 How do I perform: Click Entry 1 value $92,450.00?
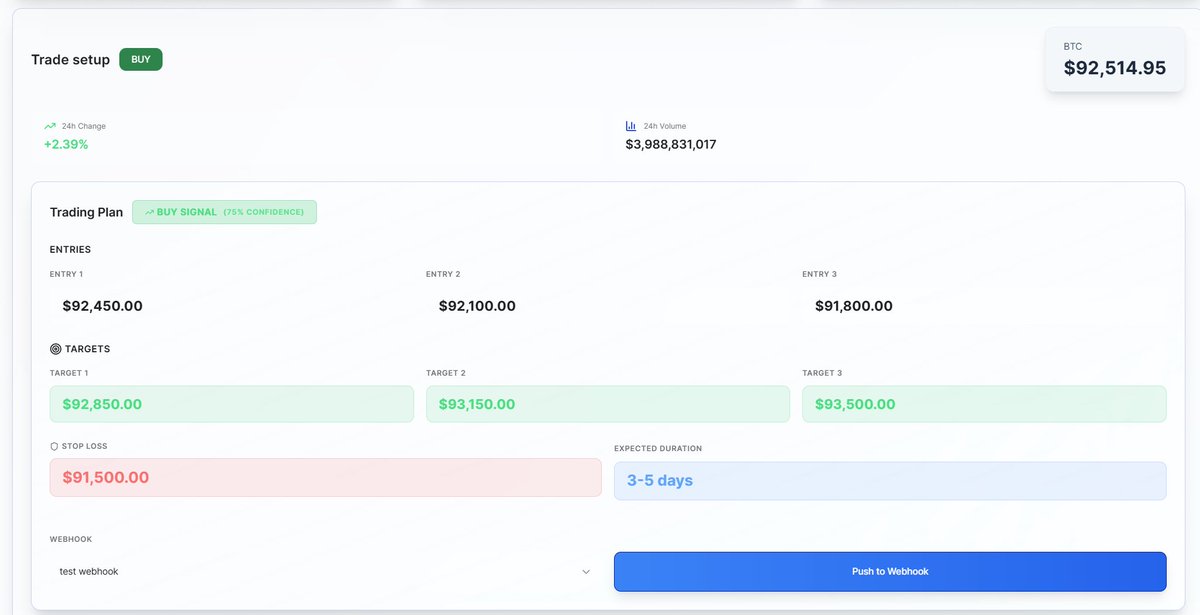point(102,306)
